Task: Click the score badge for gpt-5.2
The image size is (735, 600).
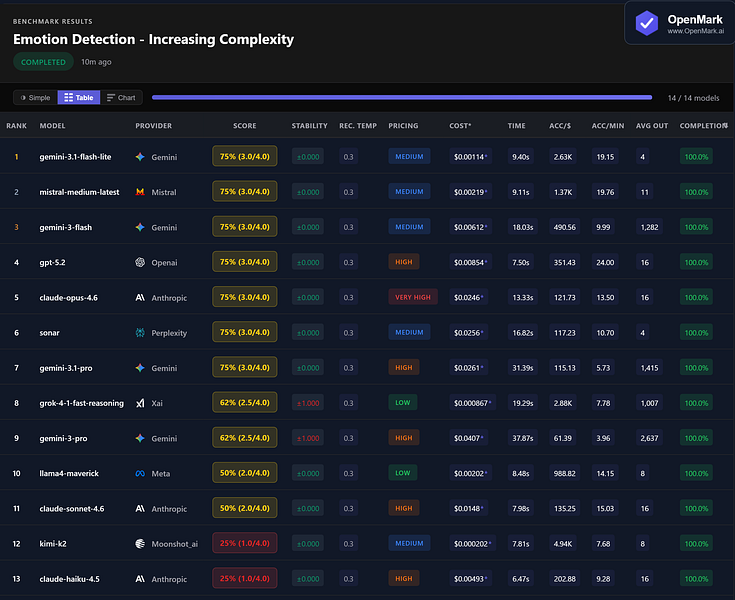Action: click(245, 262)
